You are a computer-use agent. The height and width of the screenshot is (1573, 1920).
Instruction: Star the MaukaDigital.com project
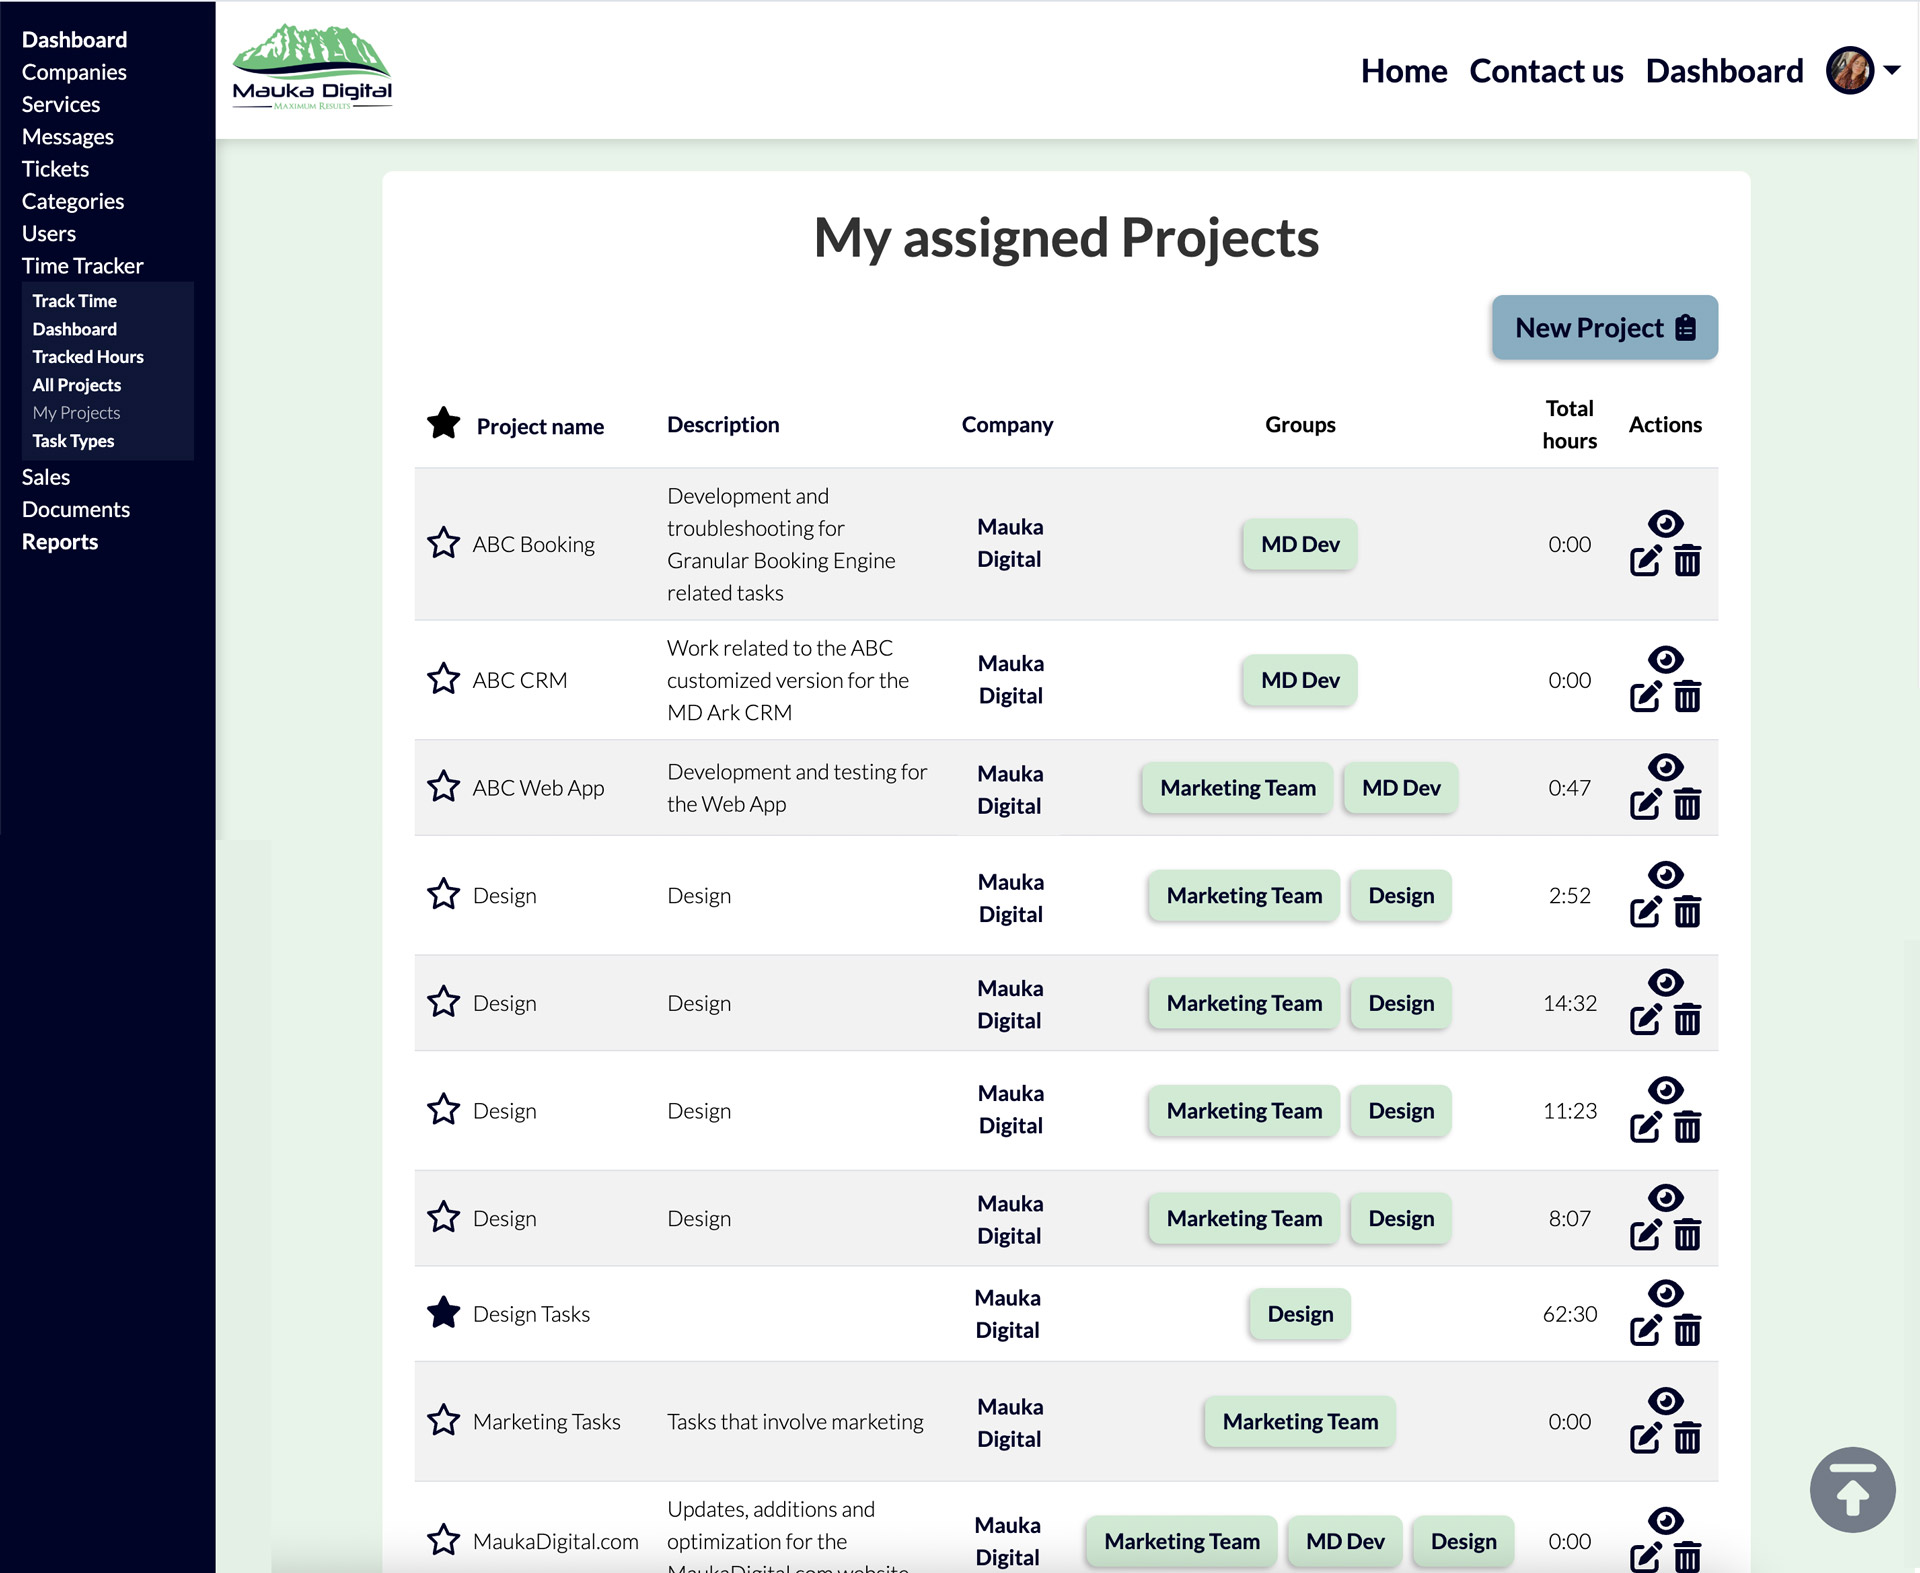pos(443,1541)
